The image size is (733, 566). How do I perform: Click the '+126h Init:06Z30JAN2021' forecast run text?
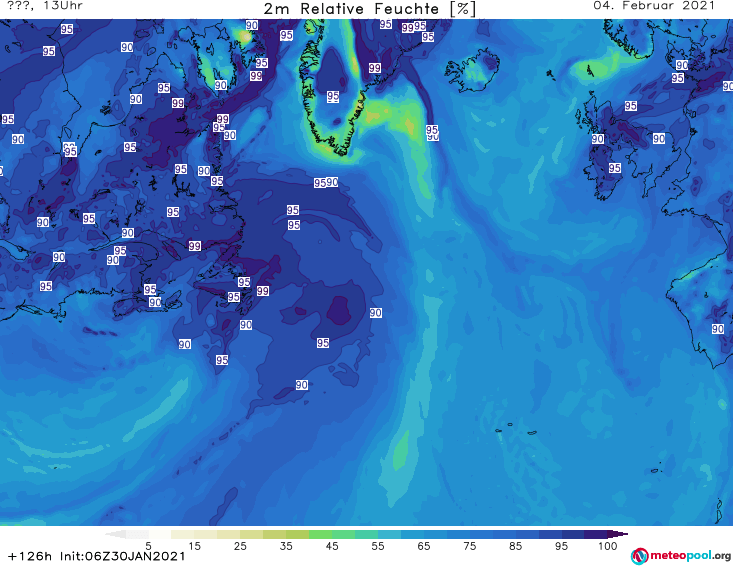point(97,556)
